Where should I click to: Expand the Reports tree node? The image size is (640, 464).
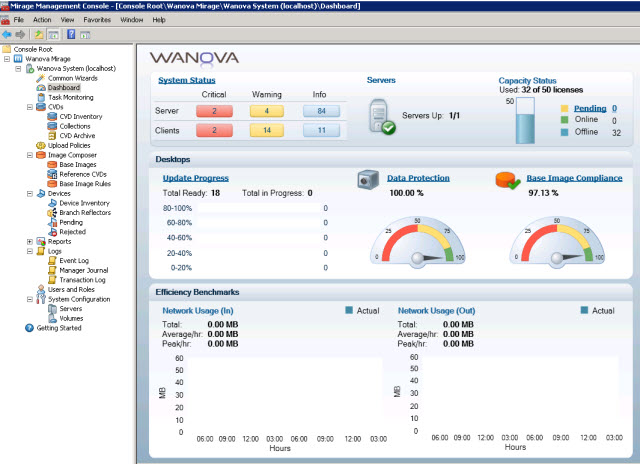click(x=30, y=242)
